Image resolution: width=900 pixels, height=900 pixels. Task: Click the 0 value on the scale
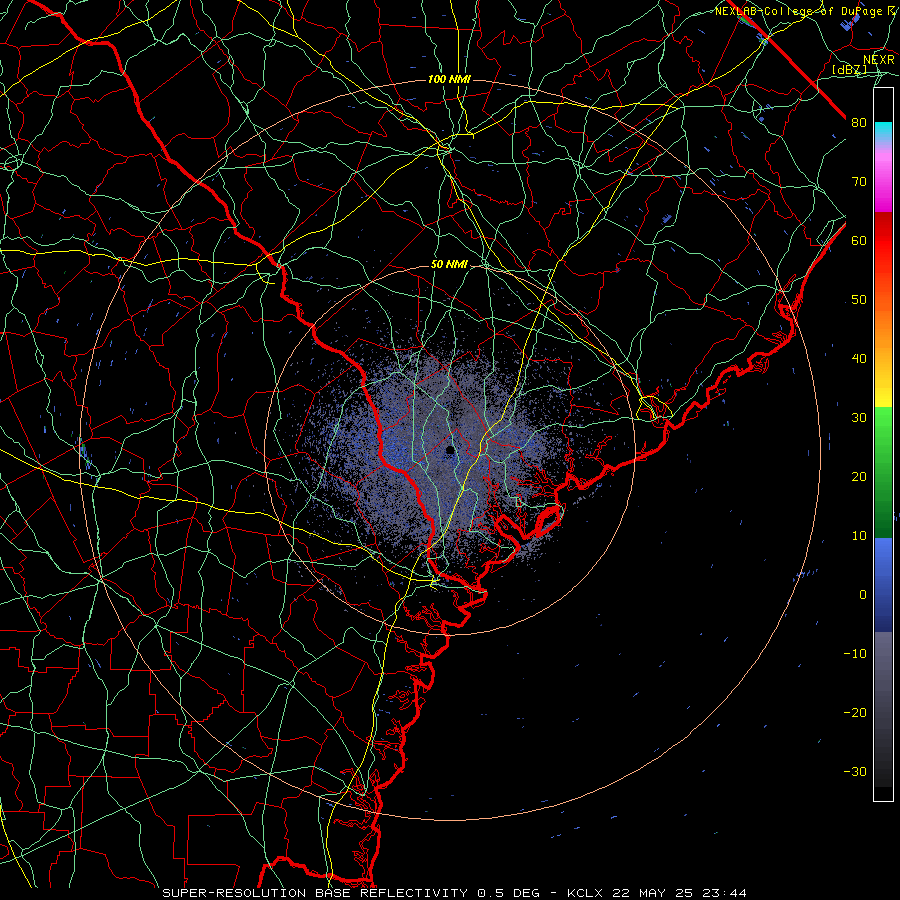(863, 595)
